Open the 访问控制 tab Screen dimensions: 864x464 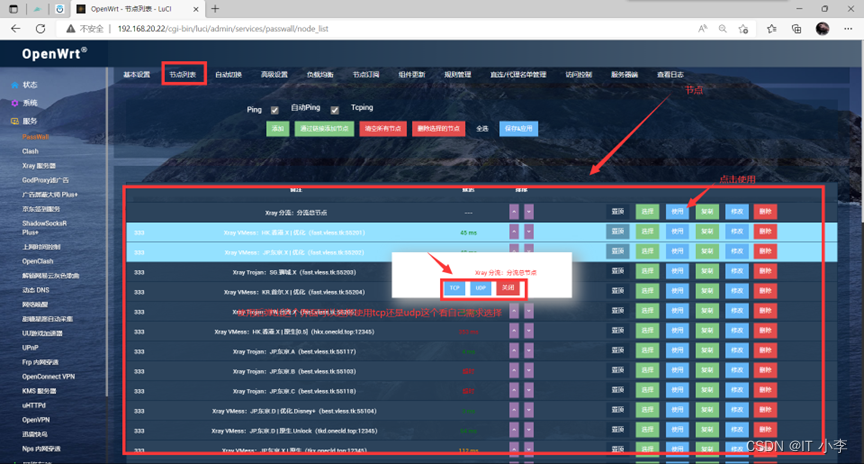pyautogui.click(x=579, y=74)
